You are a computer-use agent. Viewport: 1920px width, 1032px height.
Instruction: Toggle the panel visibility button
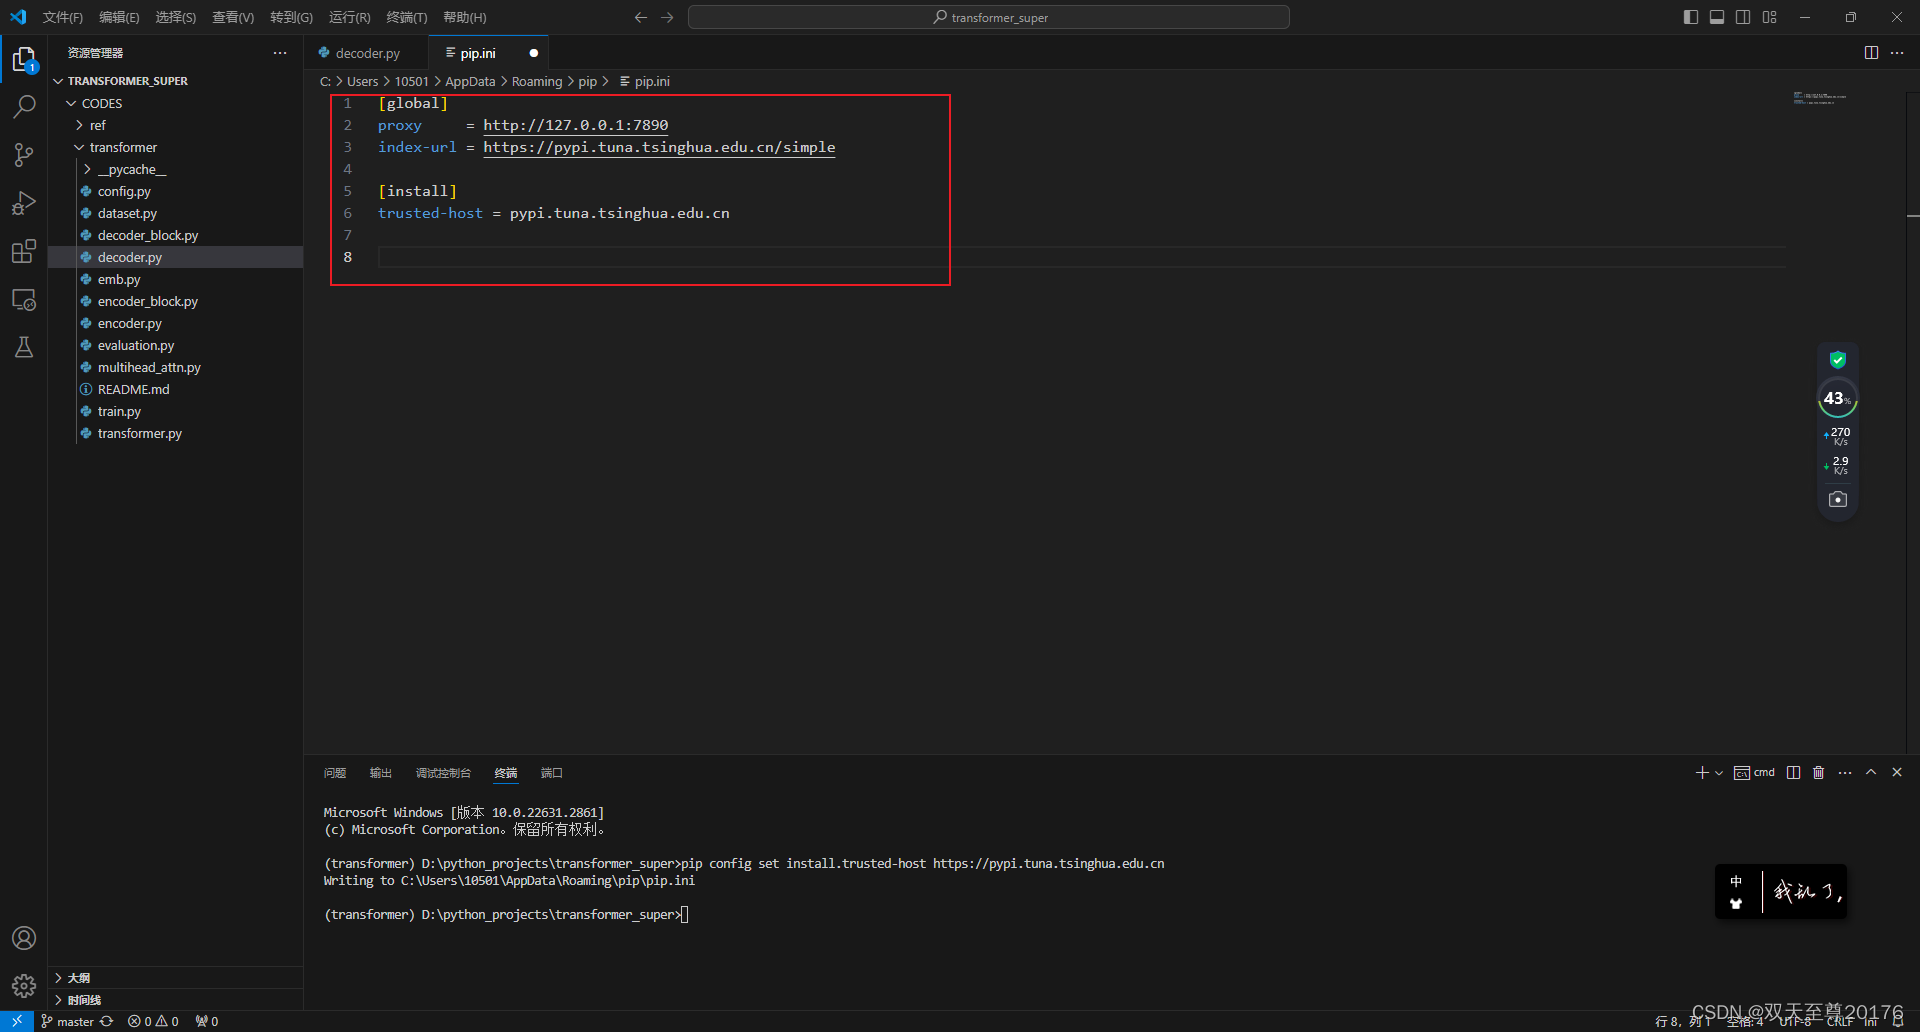(x=1716, y=17)
